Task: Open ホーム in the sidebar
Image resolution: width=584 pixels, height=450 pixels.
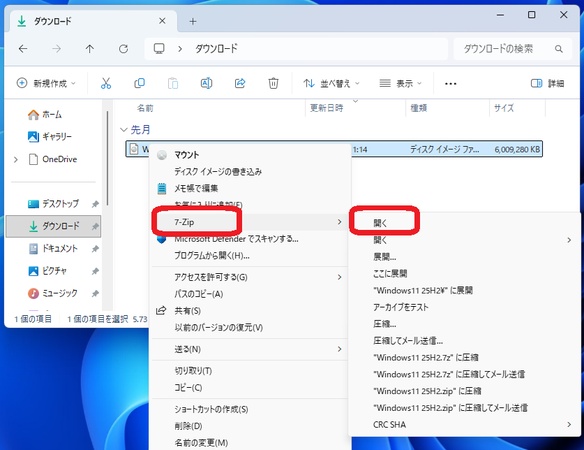Action: tap(45, 115)
